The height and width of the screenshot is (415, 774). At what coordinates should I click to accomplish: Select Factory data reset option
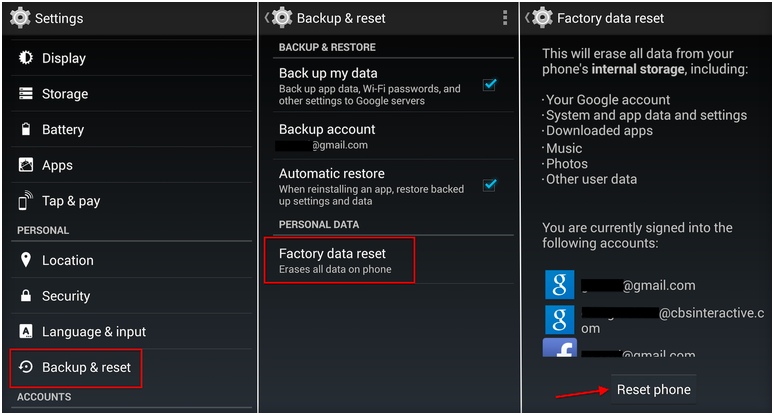(338, 260)
